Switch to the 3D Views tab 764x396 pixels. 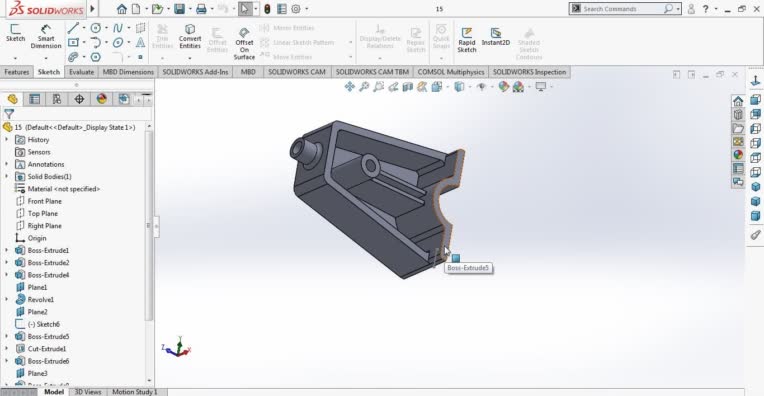(88, 392)
